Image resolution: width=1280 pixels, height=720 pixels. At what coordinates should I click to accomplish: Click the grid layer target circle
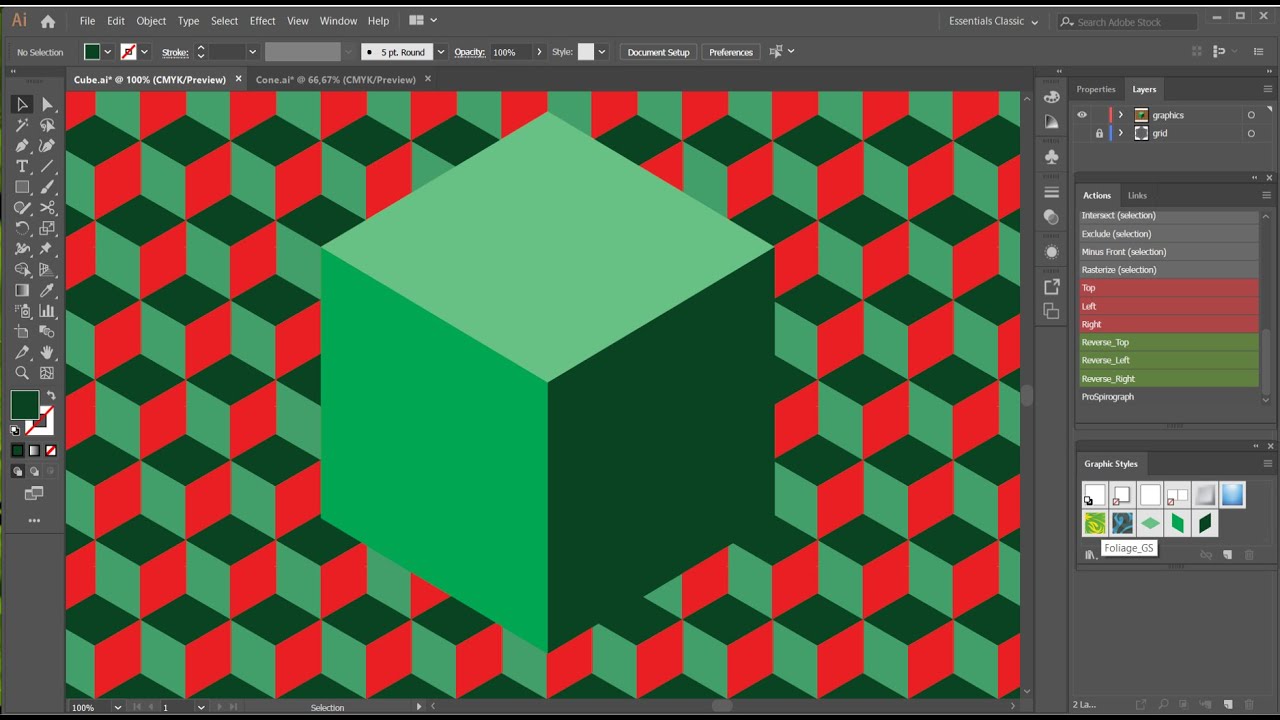click(x=1251, y=133)
